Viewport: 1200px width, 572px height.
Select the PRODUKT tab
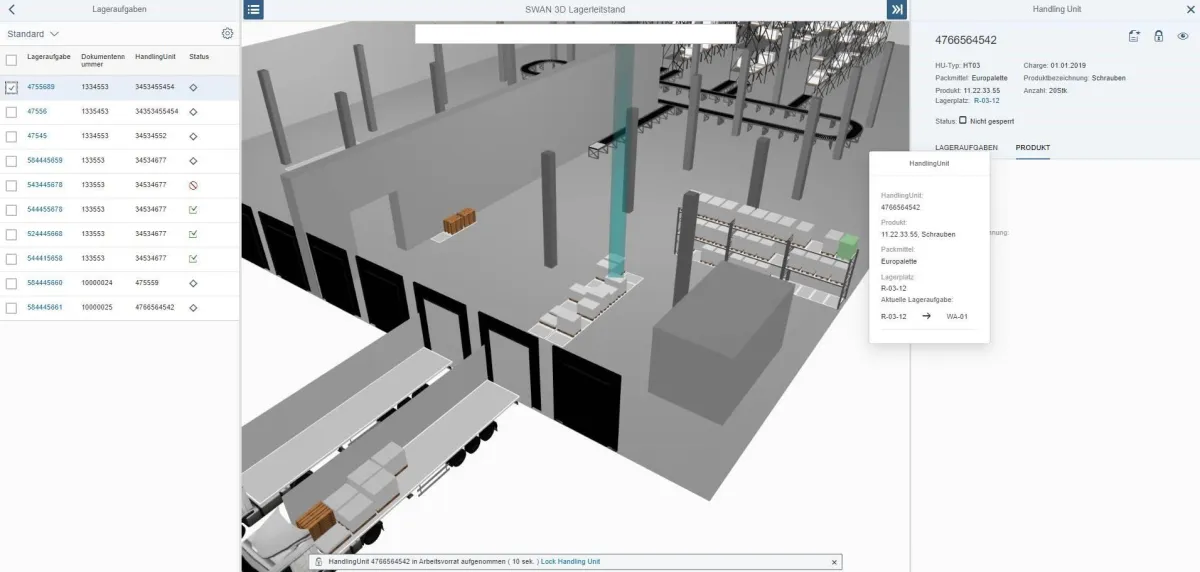pos(1032,148)
